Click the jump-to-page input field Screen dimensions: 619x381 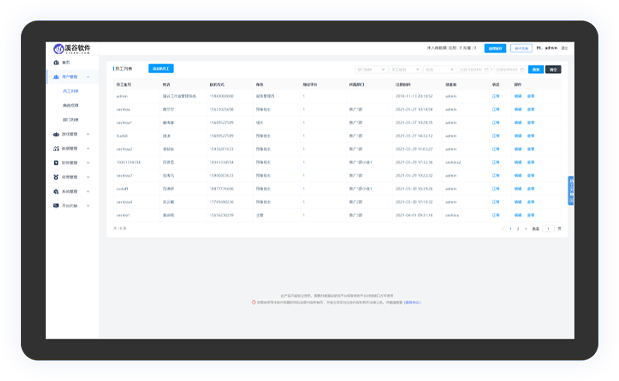pos(548,229)
